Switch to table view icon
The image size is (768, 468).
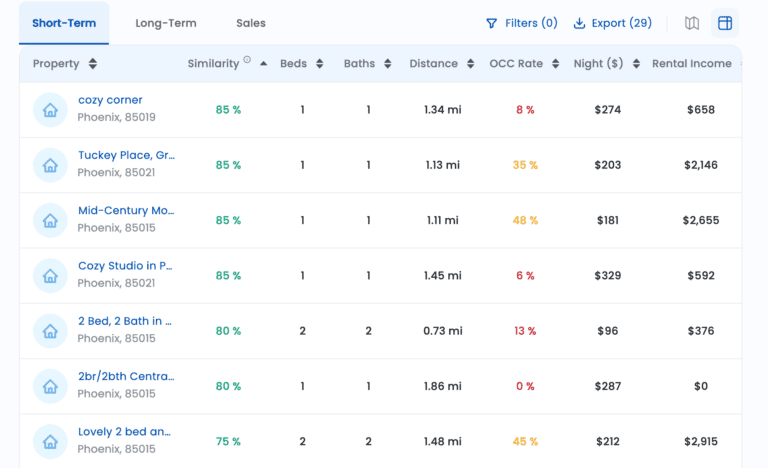725,23
